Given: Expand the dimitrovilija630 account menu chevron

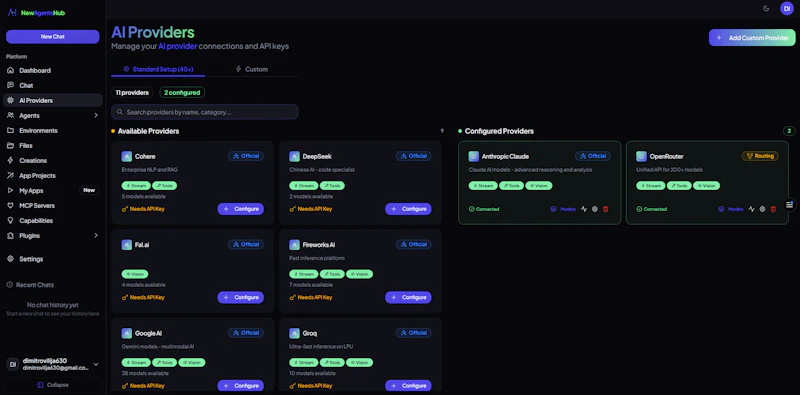Looking at the screenshot, I should pos(96,364).
